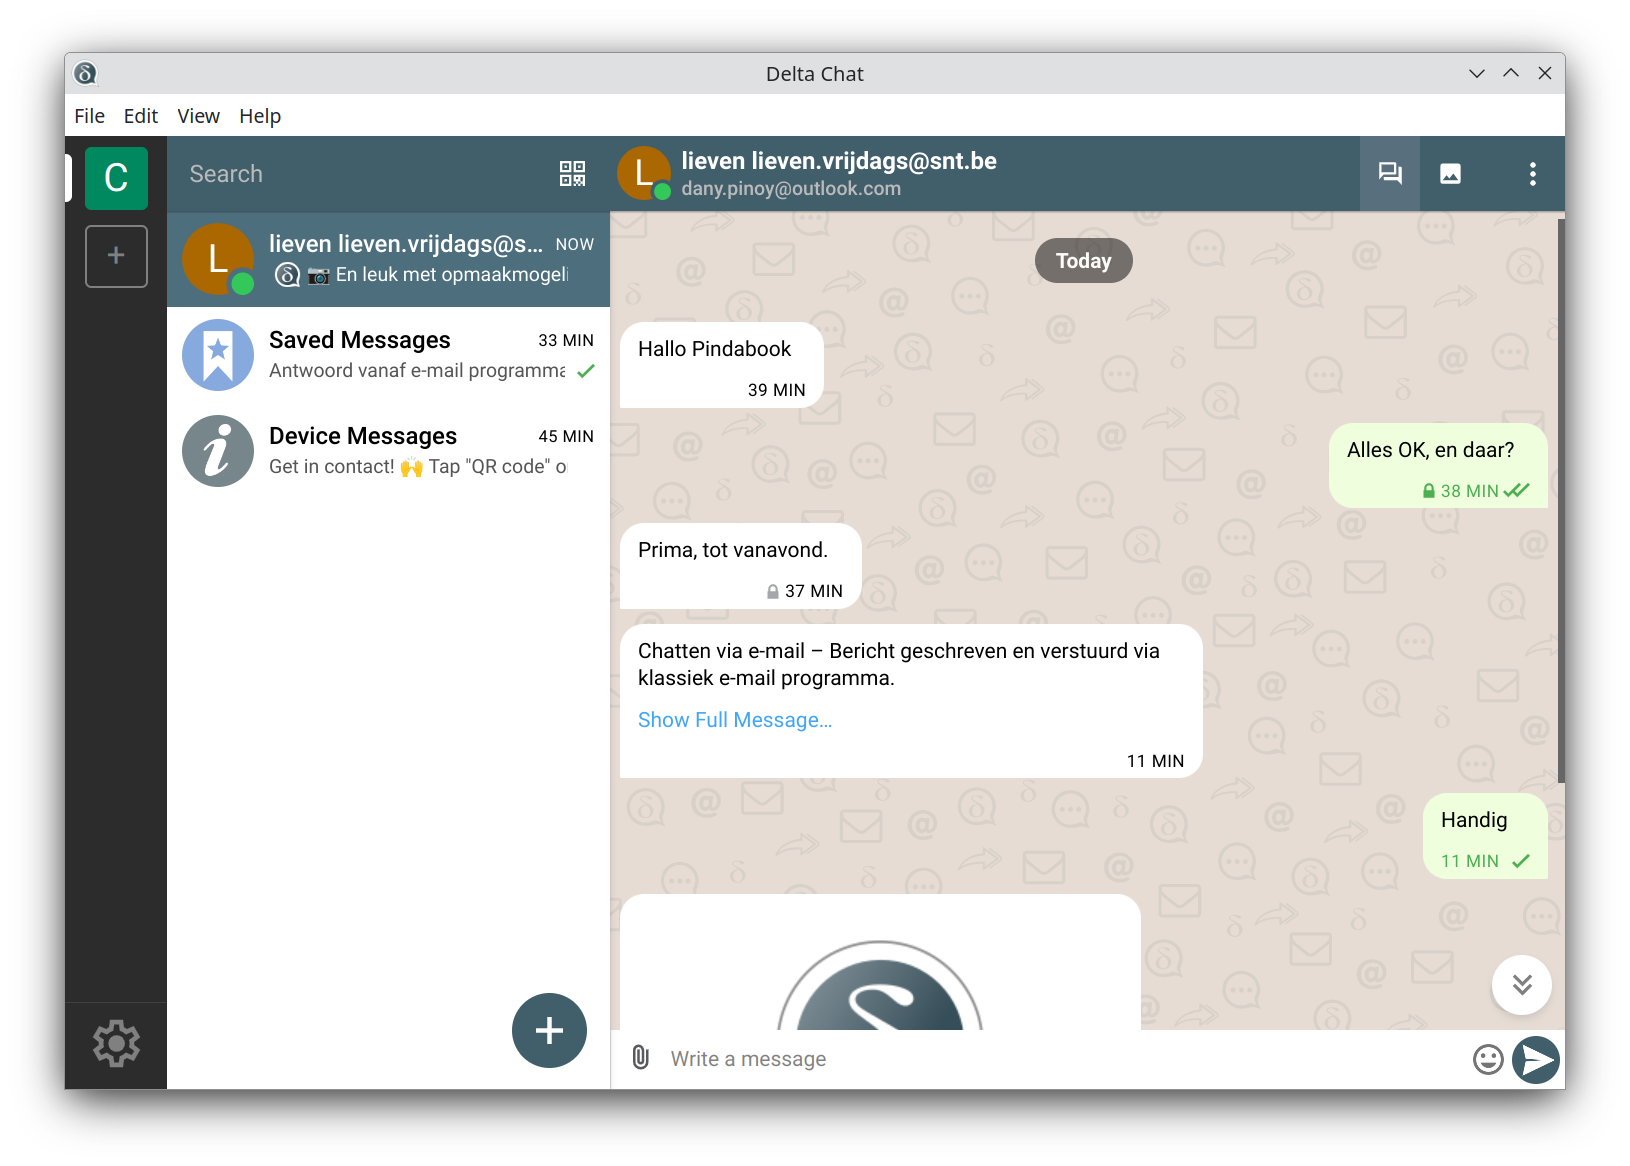
Task: Select the lieven chat in list
Action: (x=388, y=259)
